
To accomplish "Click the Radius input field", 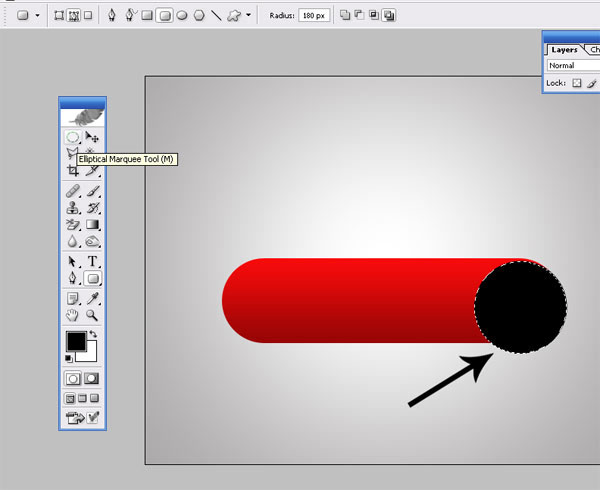I will click(314, 15).
